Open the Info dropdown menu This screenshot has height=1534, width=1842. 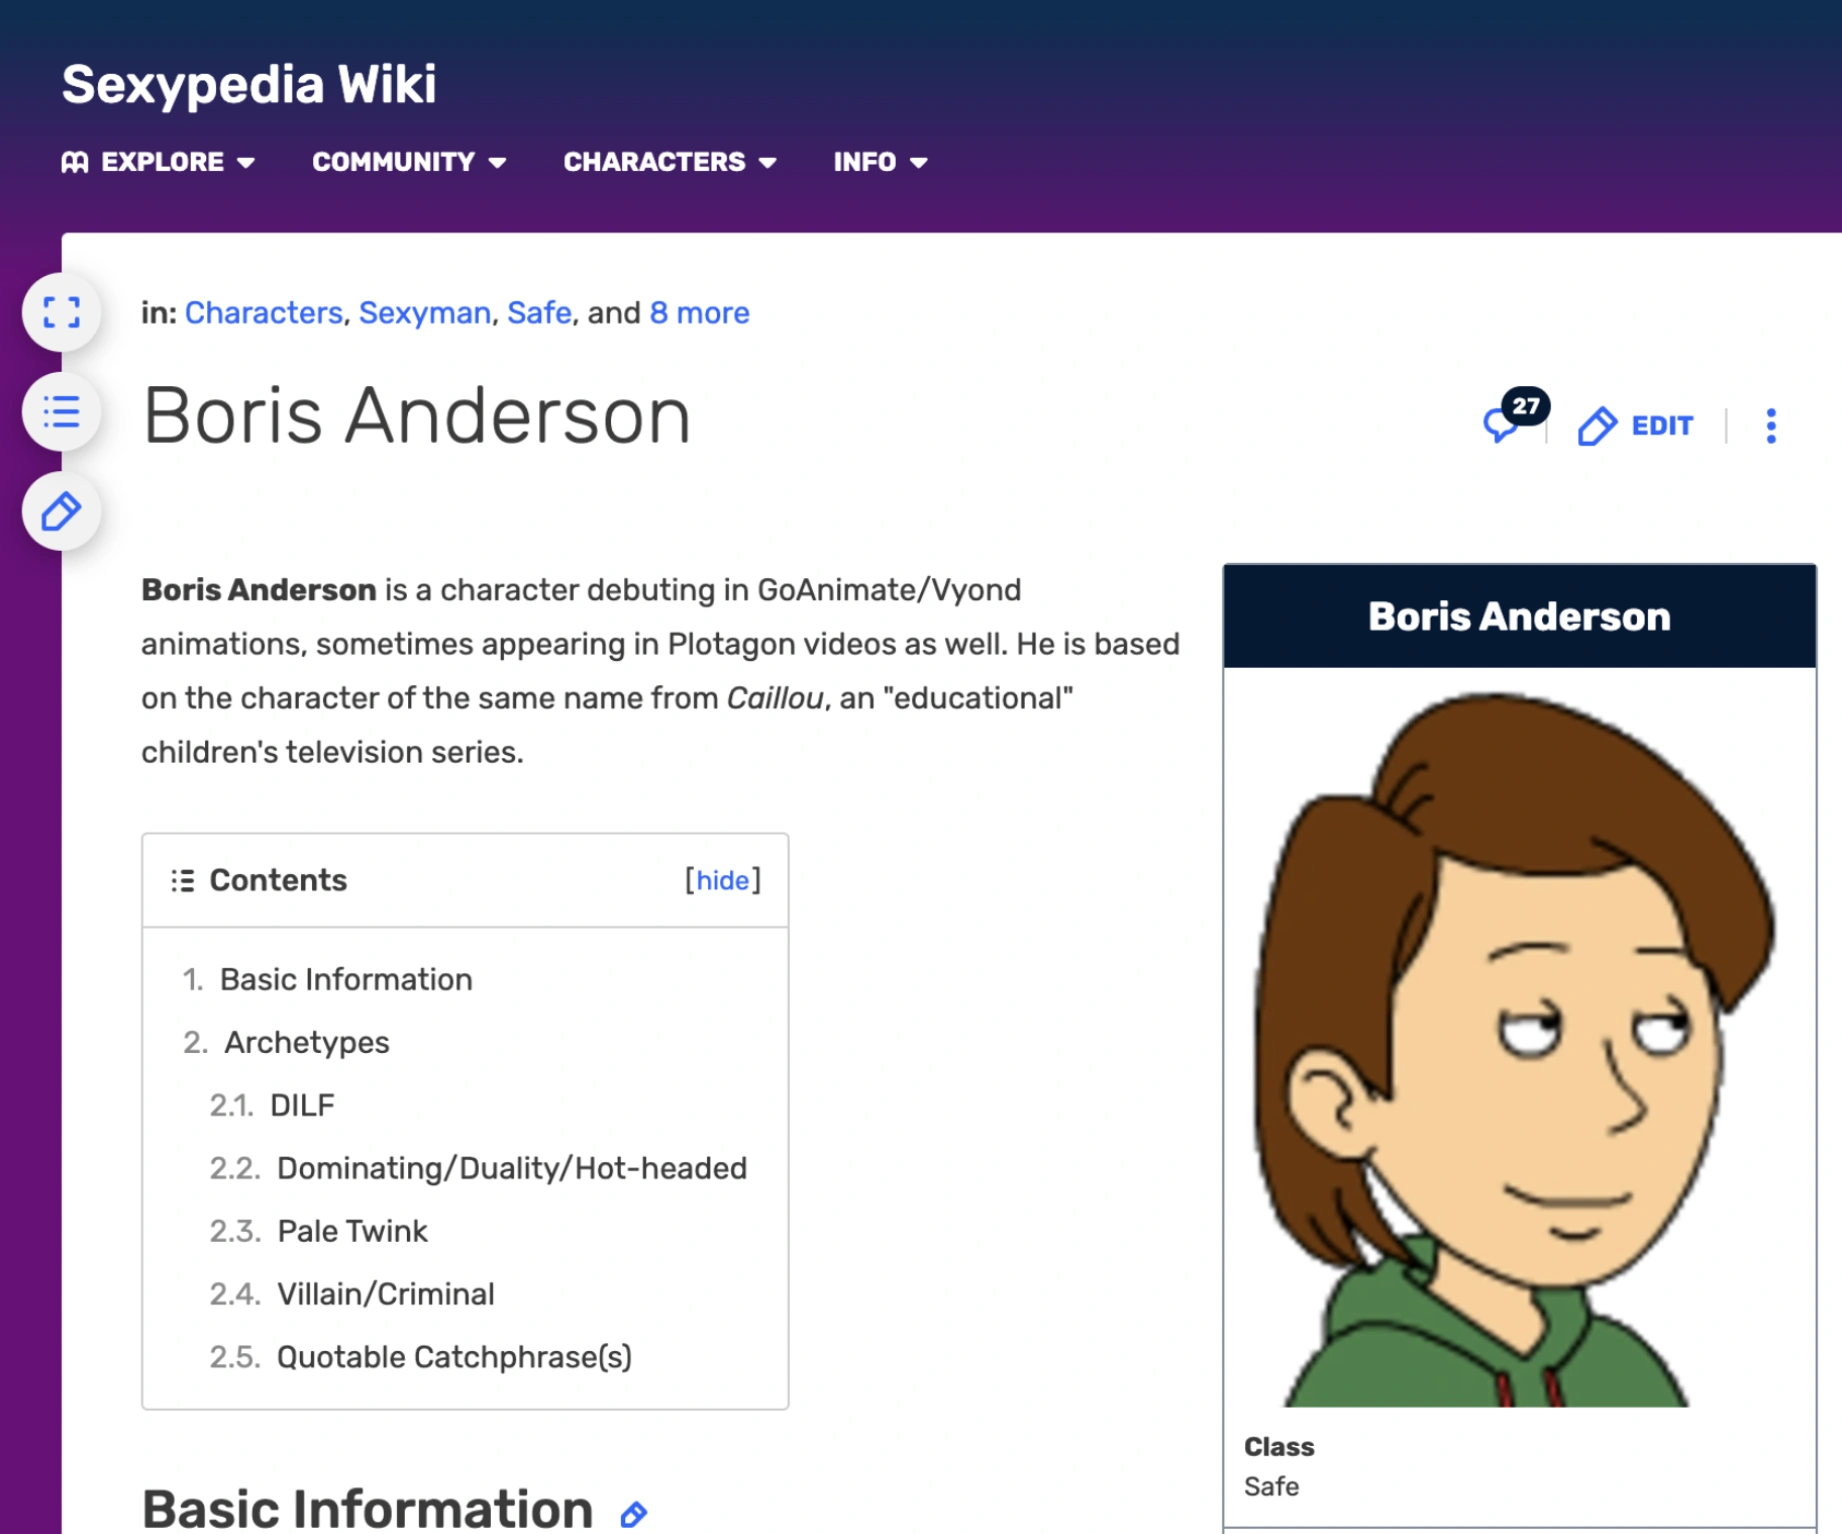point(866,161)
